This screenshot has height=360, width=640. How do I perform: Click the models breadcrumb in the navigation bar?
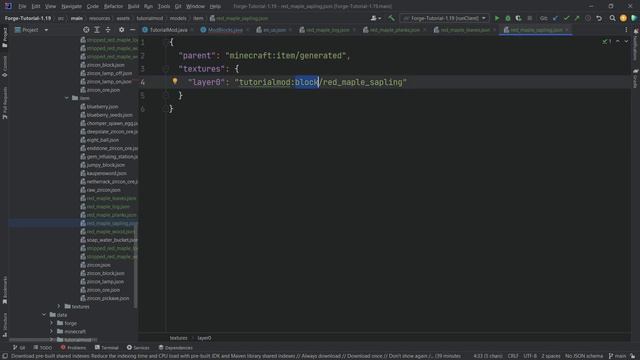(x=178, y=18)
